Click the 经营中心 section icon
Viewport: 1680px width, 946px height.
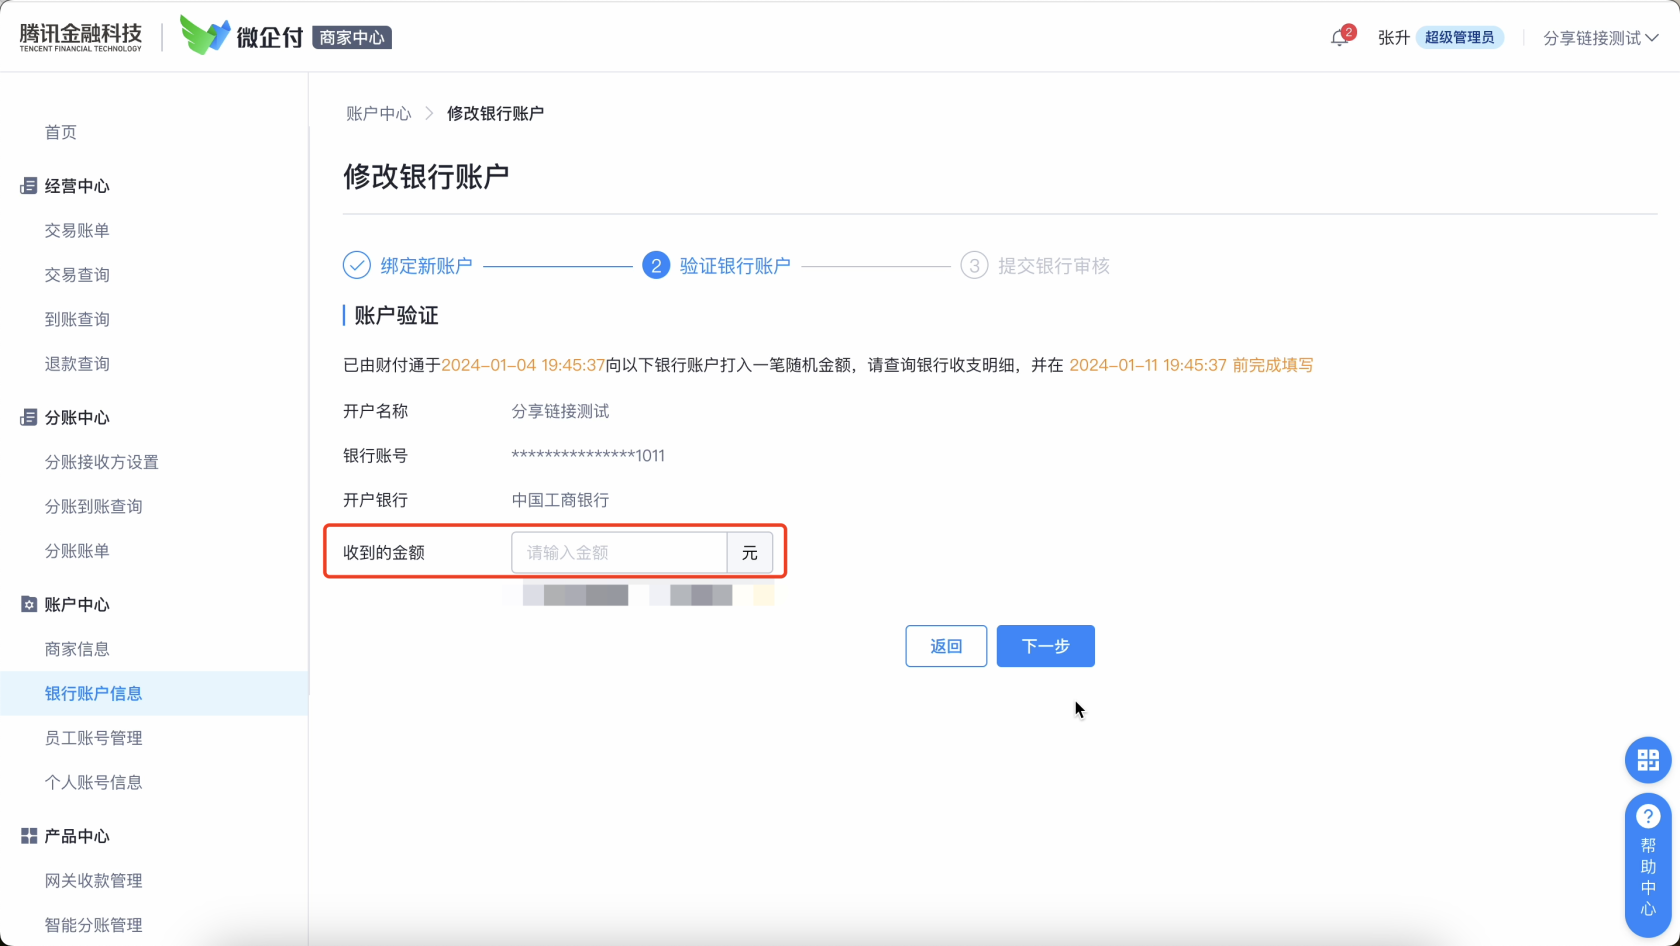pos(29,186)
